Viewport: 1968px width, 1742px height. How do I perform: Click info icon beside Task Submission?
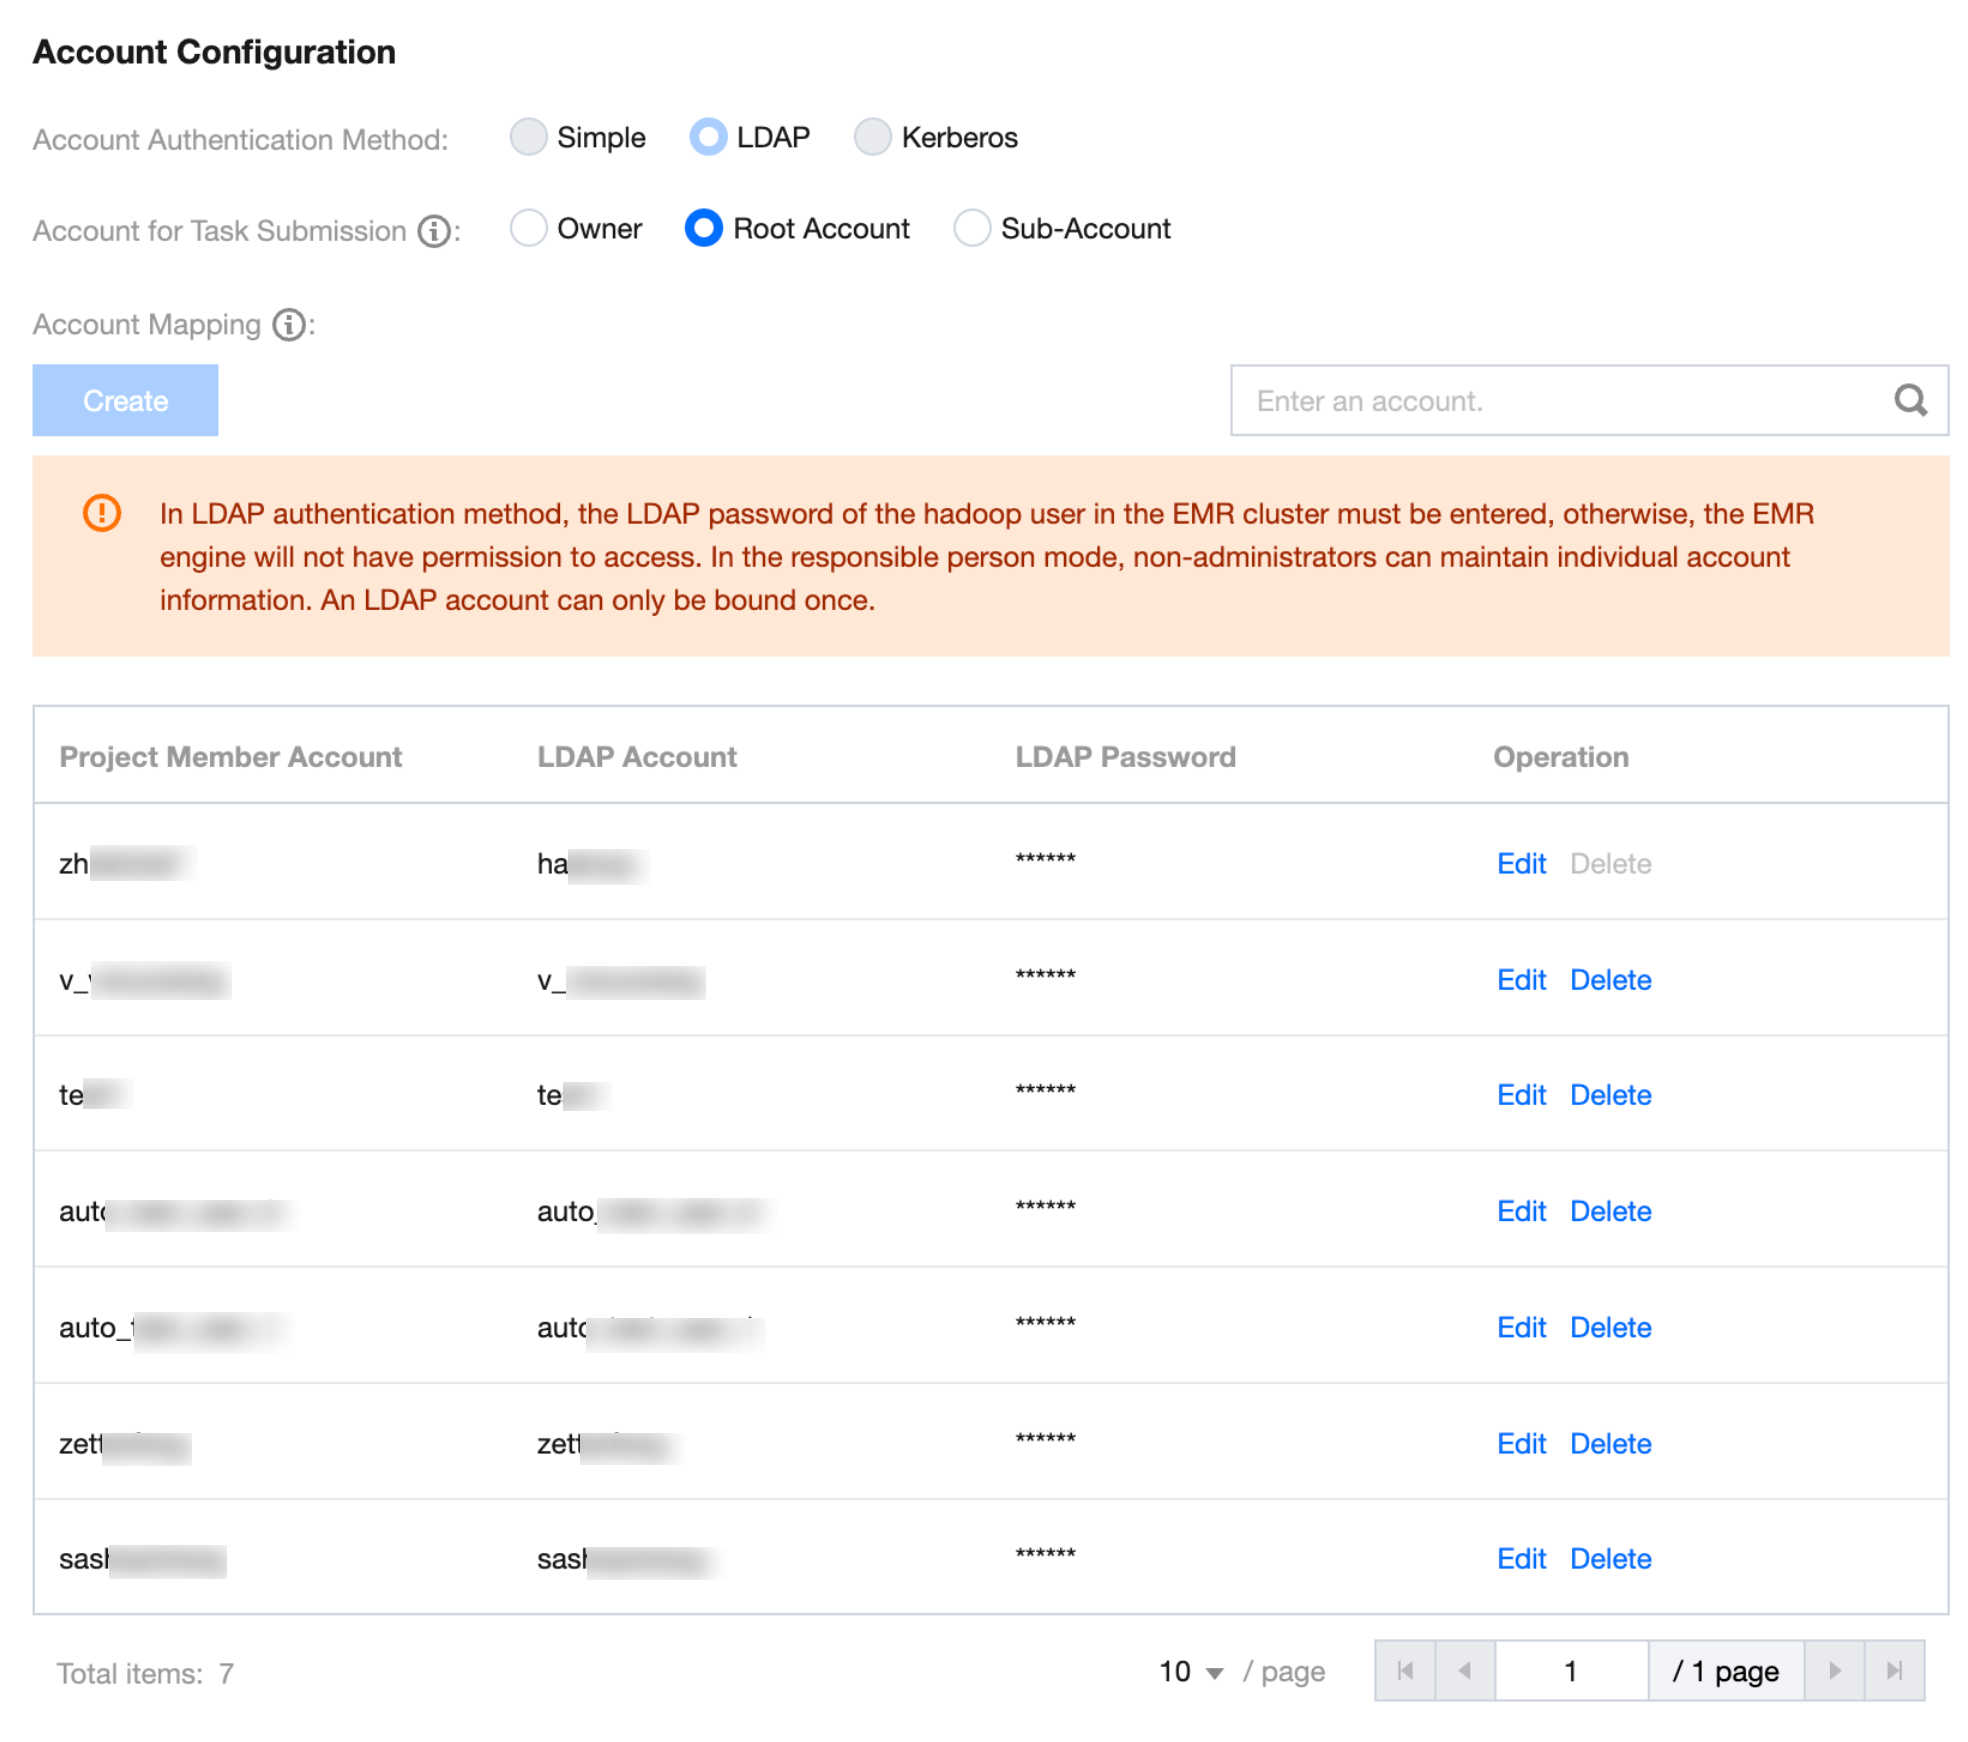pos(433,231)
